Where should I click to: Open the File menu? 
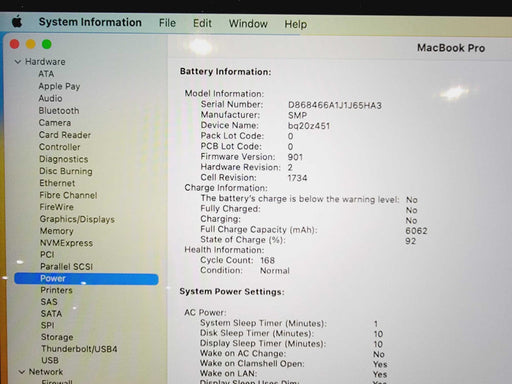167,23
